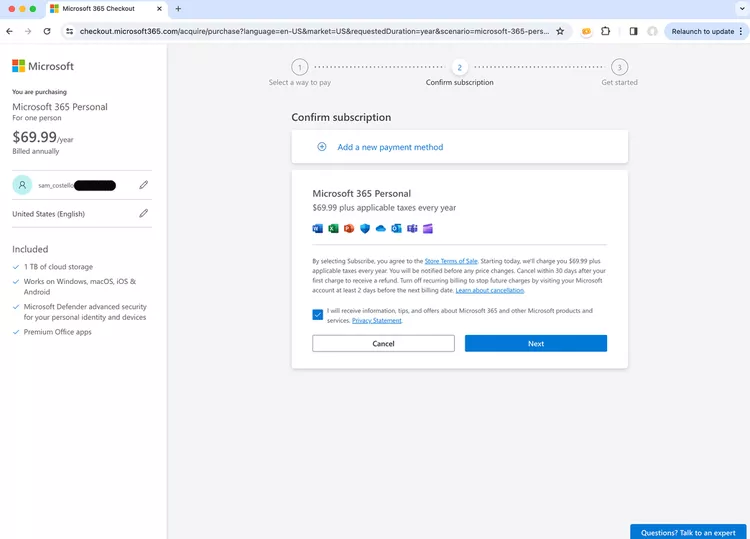
Task: Bookmark this page with the star icon
Action: 560,31
